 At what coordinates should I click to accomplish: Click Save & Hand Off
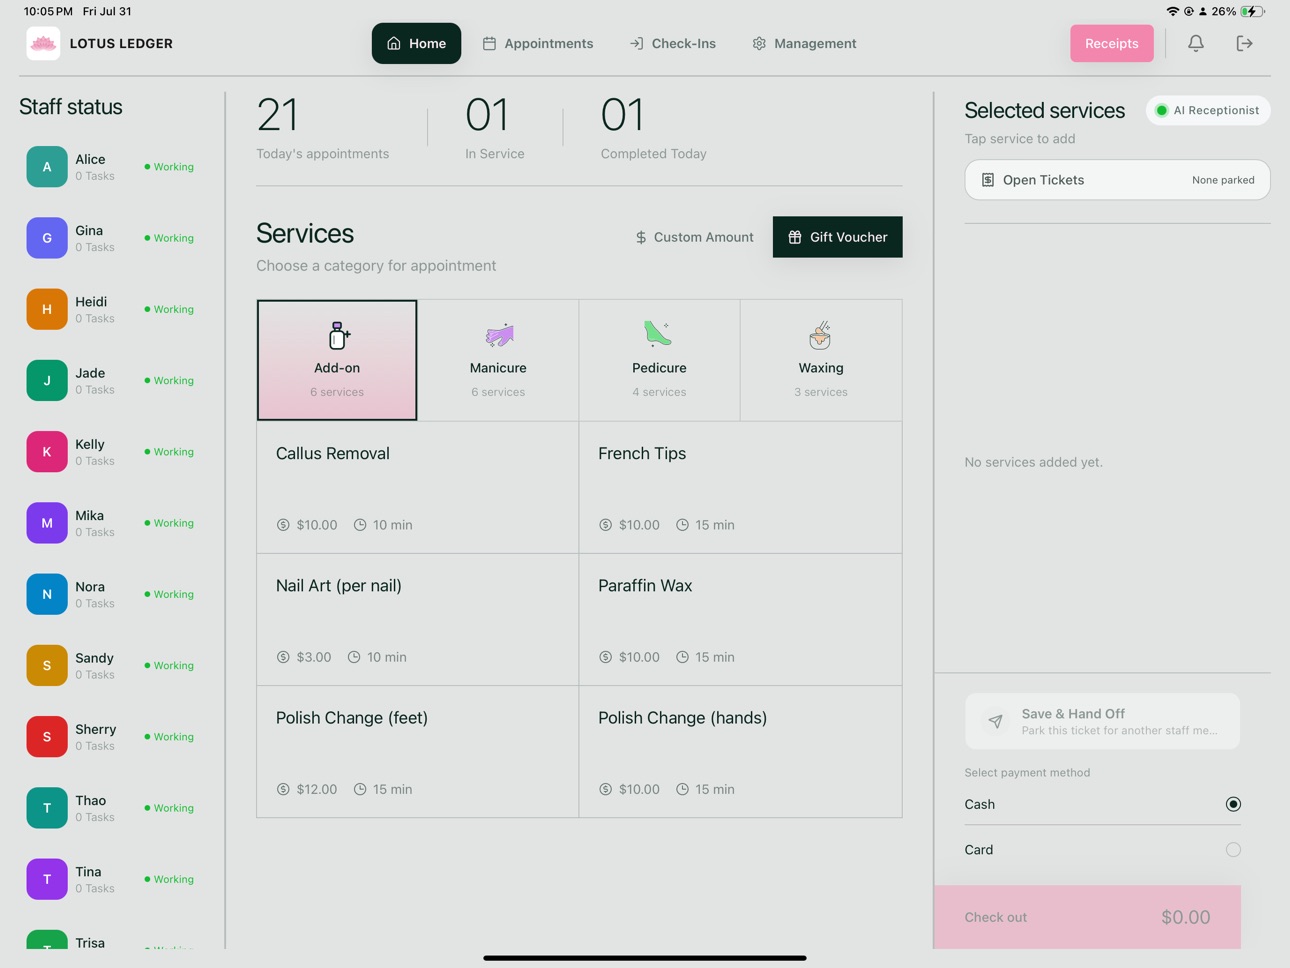[x=1102, y=721]
